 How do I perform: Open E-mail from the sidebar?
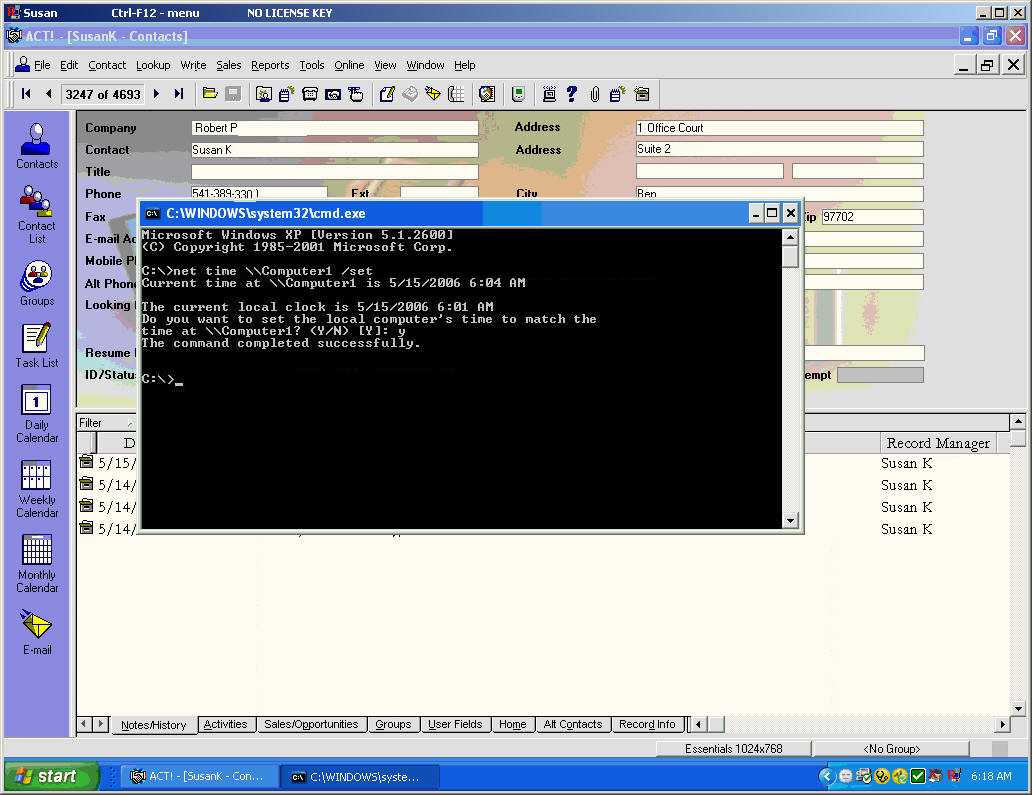[x=37, y=632]
